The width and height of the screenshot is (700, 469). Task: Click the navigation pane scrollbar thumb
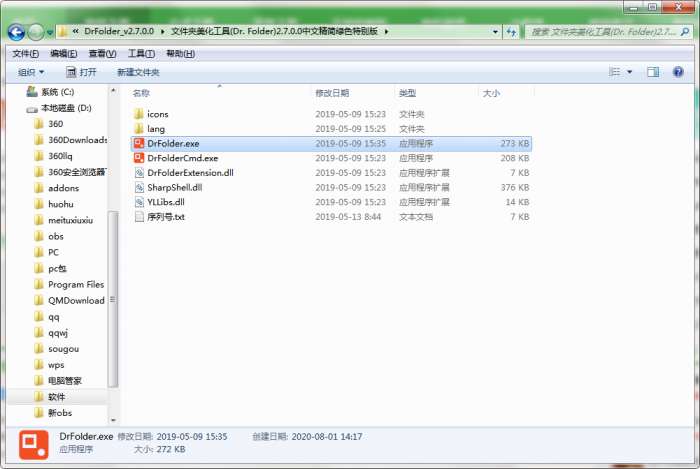(x=113, y=299)
